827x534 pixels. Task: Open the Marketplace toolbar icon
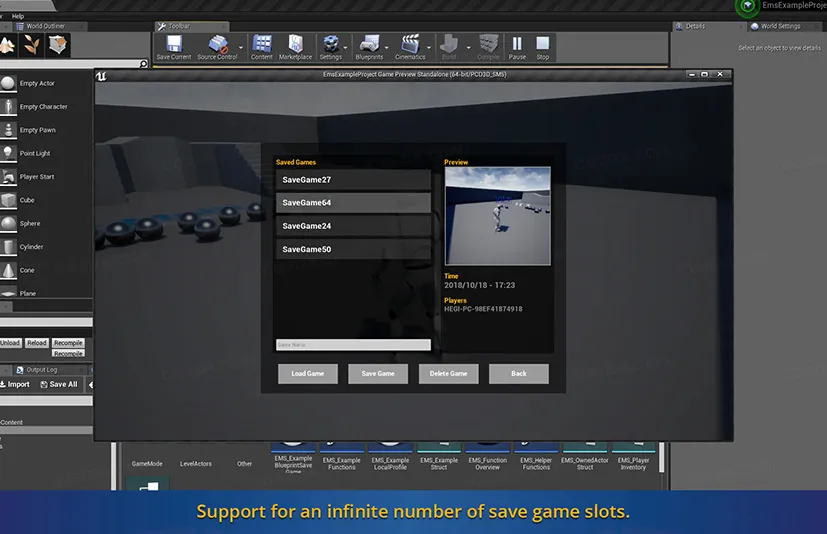[295, 47]
